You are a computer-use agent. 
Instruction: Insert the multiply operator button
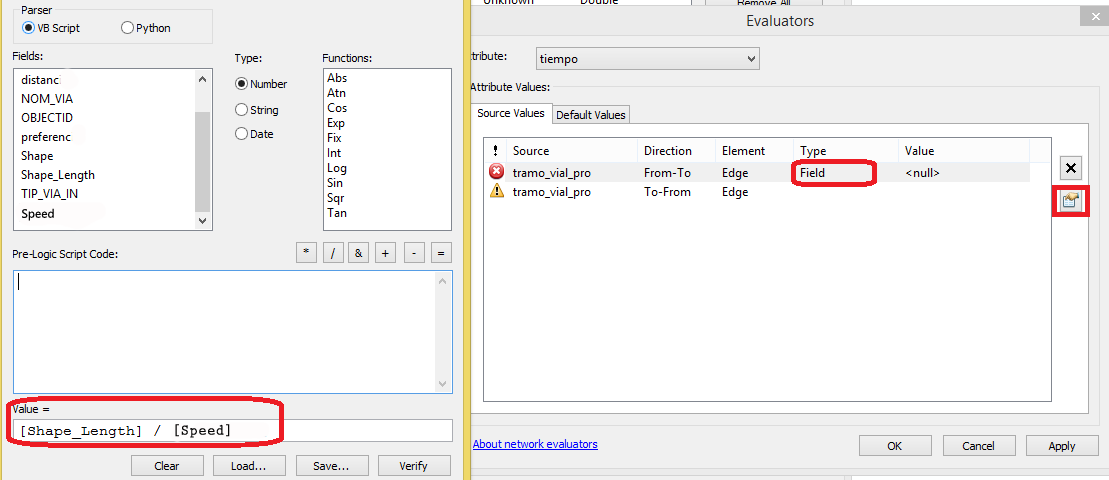coord(306,253)
